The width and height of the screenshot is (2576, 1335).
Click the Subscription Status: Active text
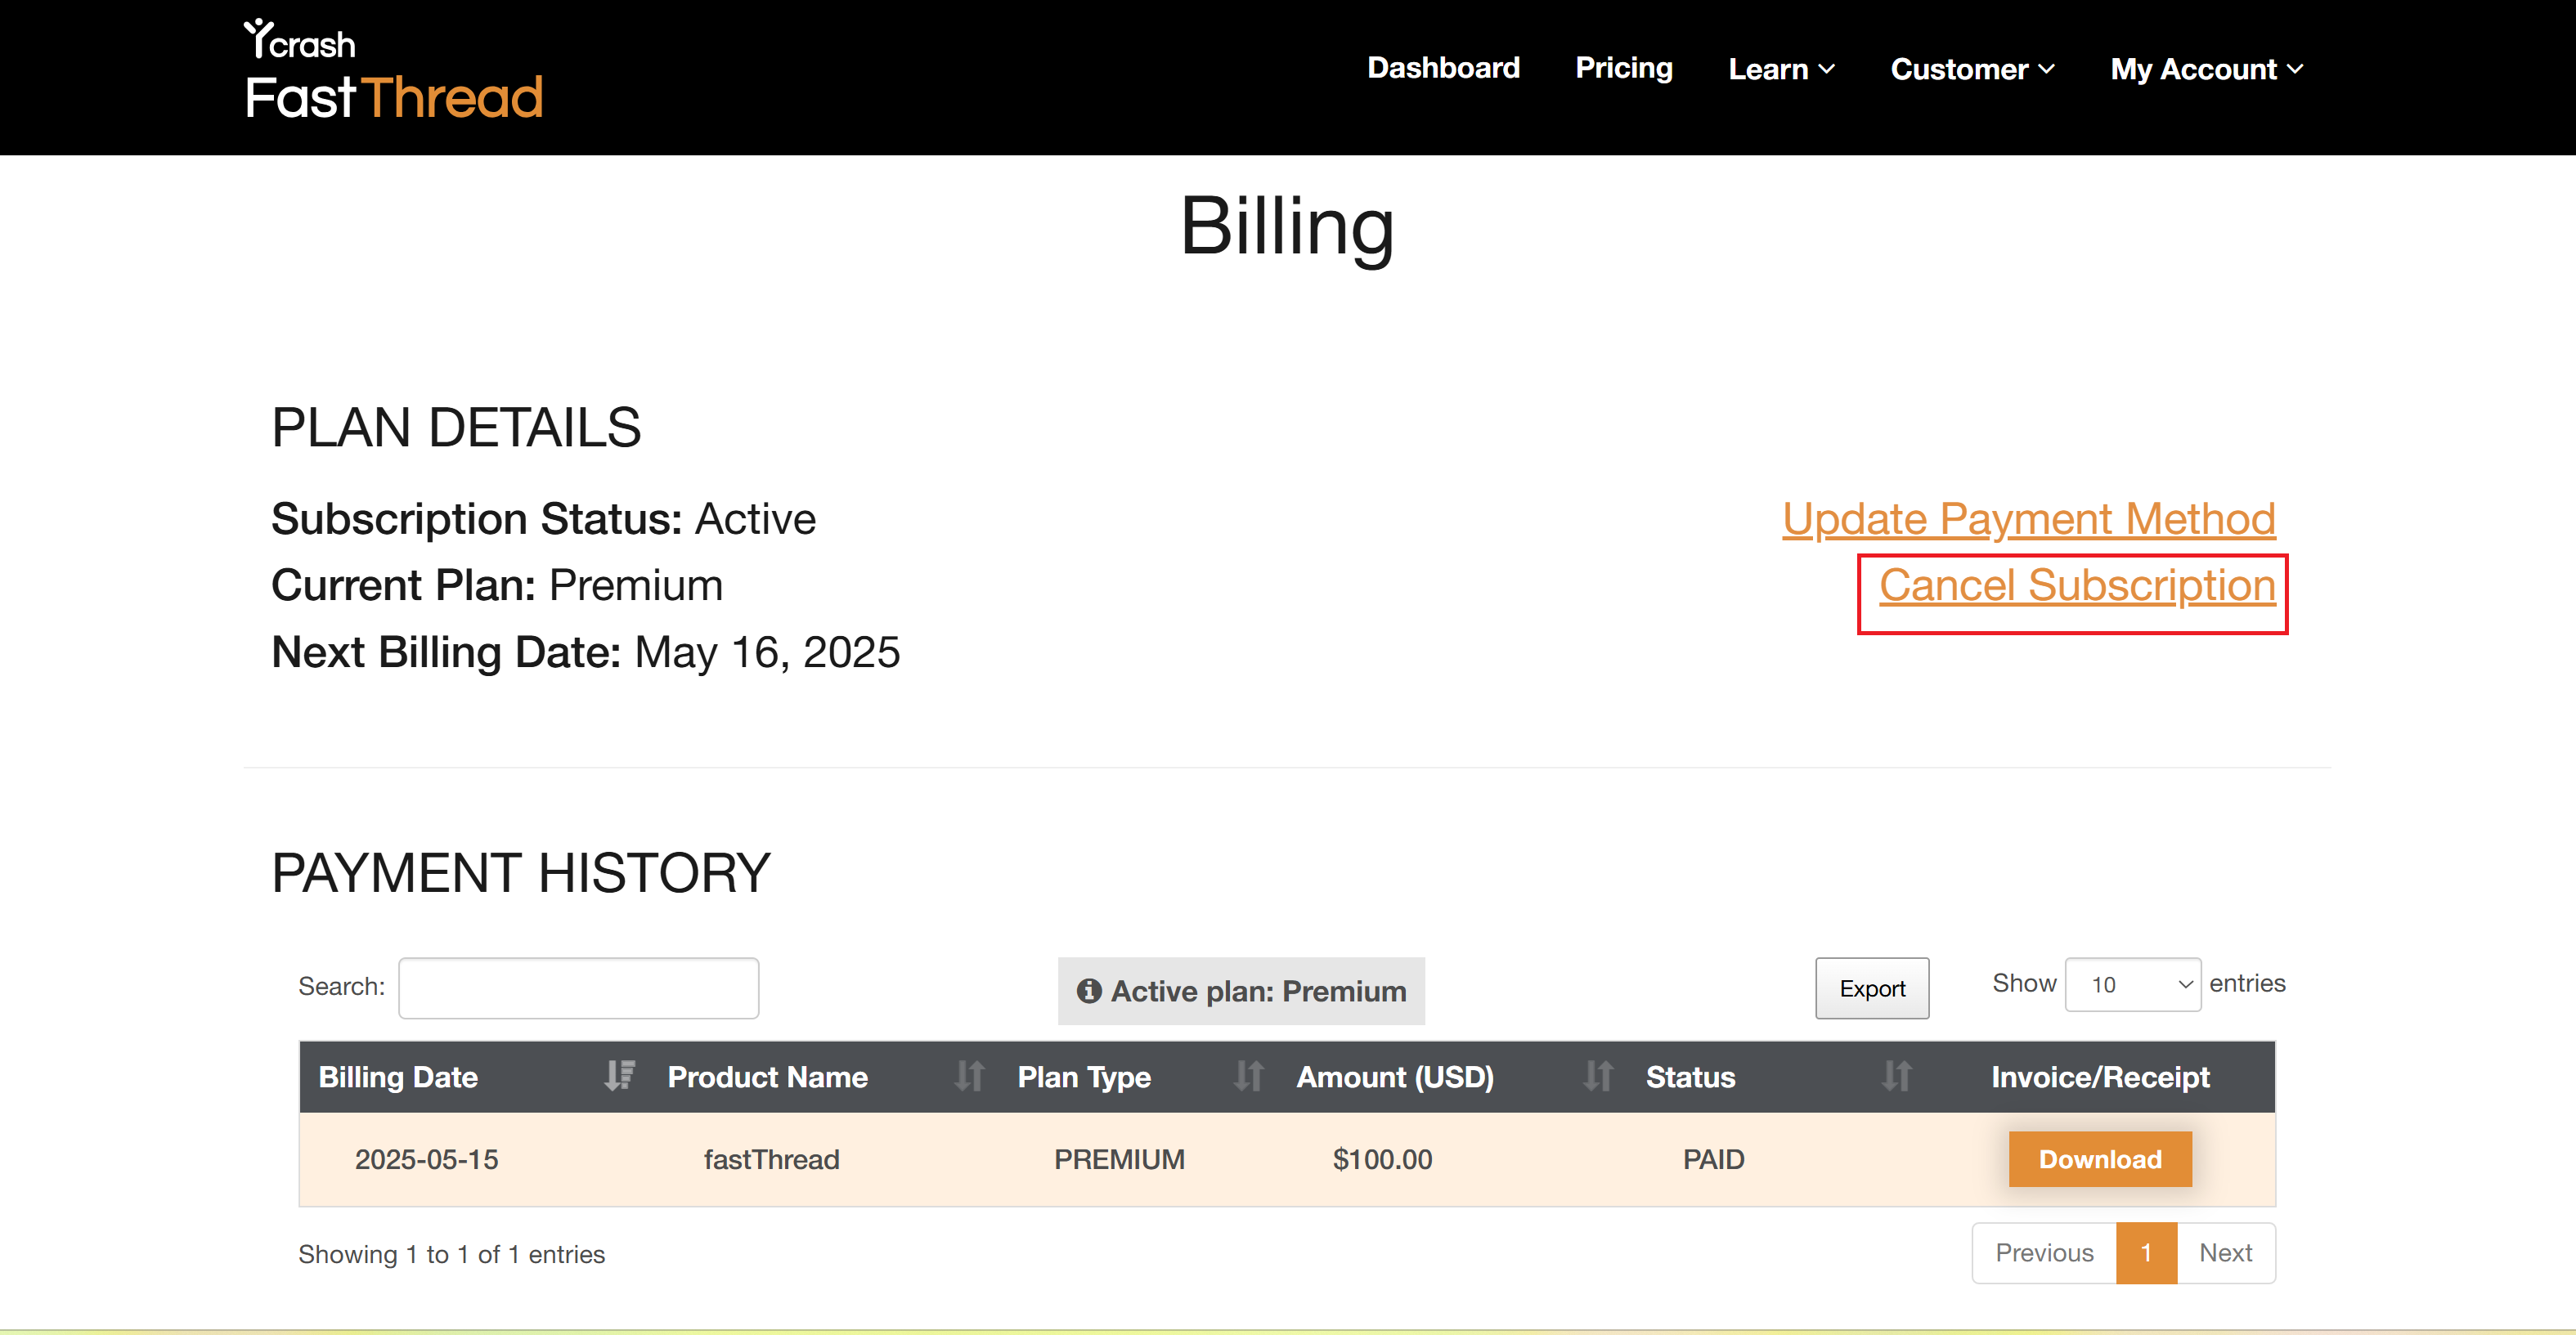click(544, 519)
